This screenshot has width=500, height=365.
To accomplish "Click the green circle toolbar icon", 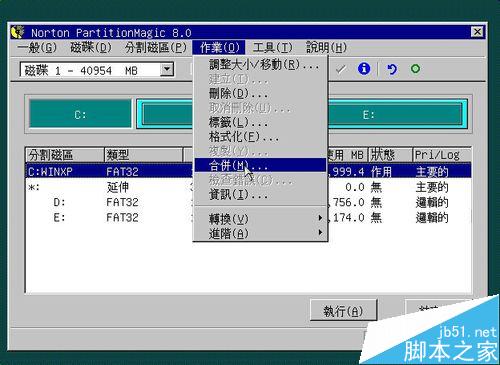I will coord(415,69).
